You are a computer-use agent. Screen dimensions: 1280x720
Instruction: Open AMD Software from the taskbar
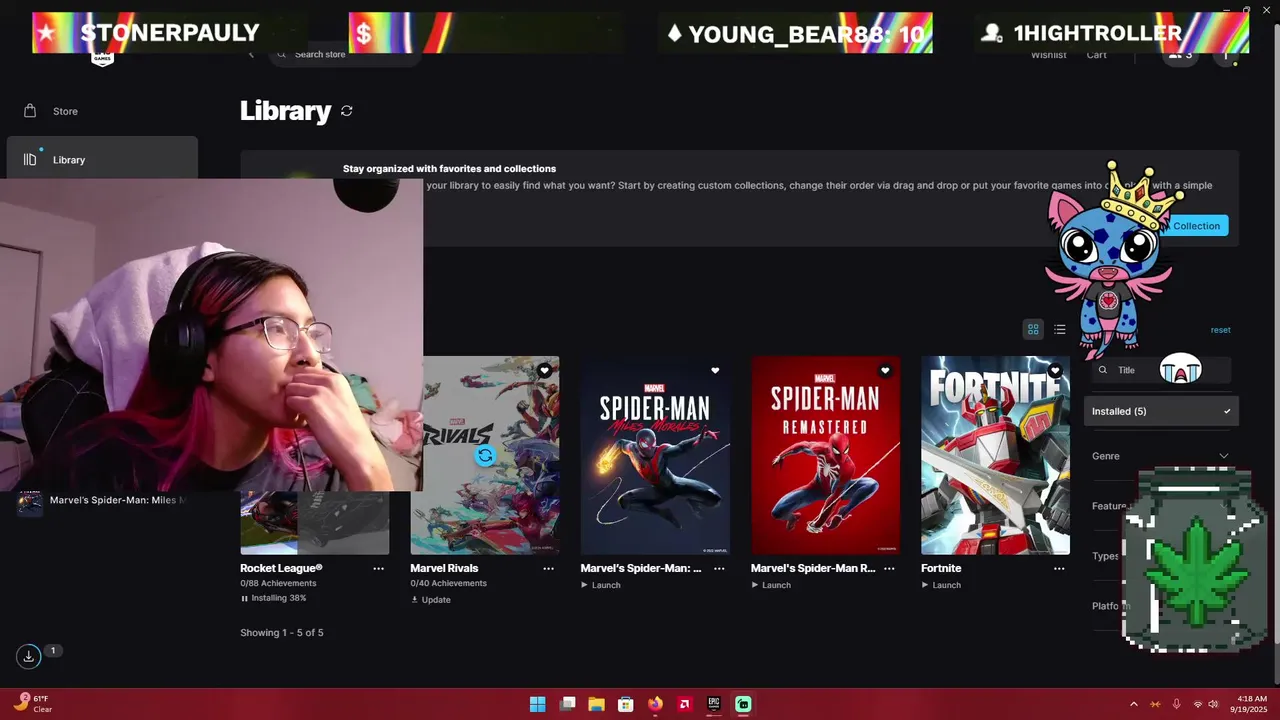pos(684,704)
